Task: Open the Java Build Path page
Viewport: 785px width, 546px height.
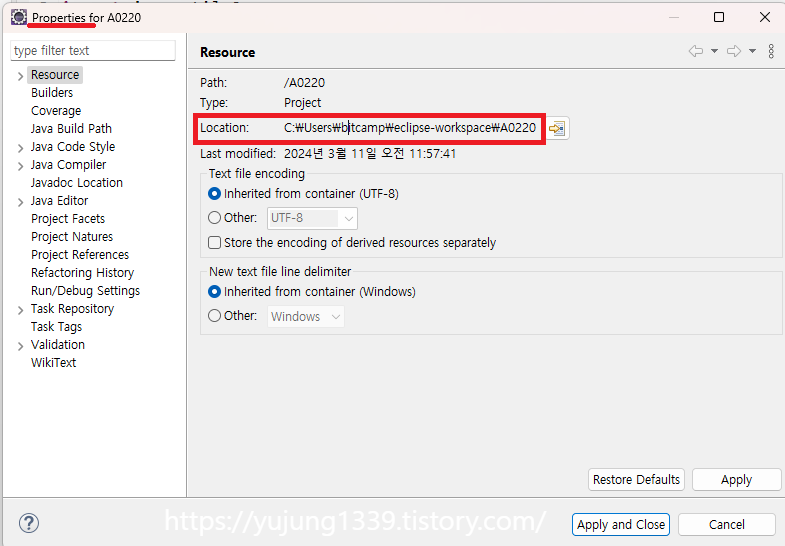Action: pos(71,129)
